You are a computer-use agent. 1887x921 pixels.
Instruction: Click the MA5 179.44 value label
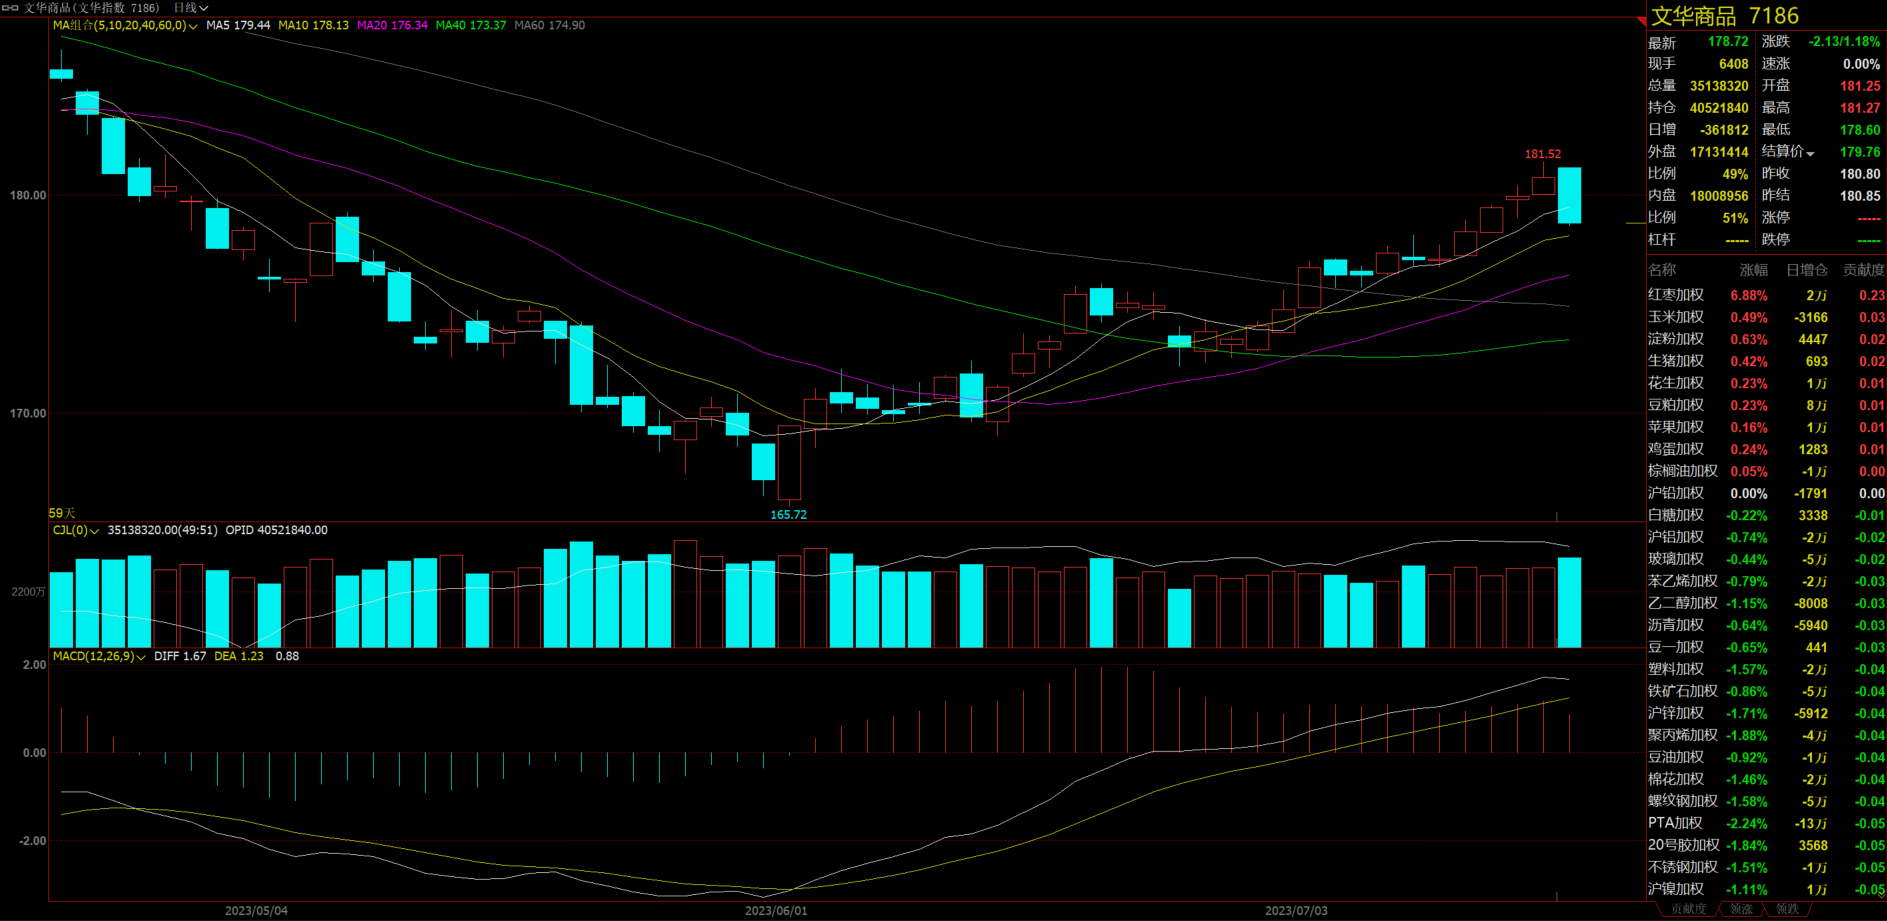point(238,26)
